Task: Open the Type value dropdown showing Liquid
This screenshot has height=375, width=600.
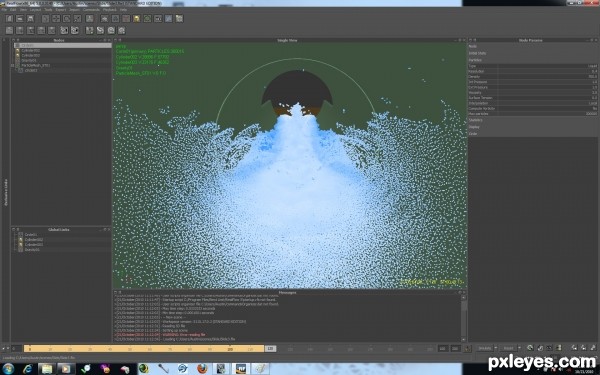Action: coord(548,66)
